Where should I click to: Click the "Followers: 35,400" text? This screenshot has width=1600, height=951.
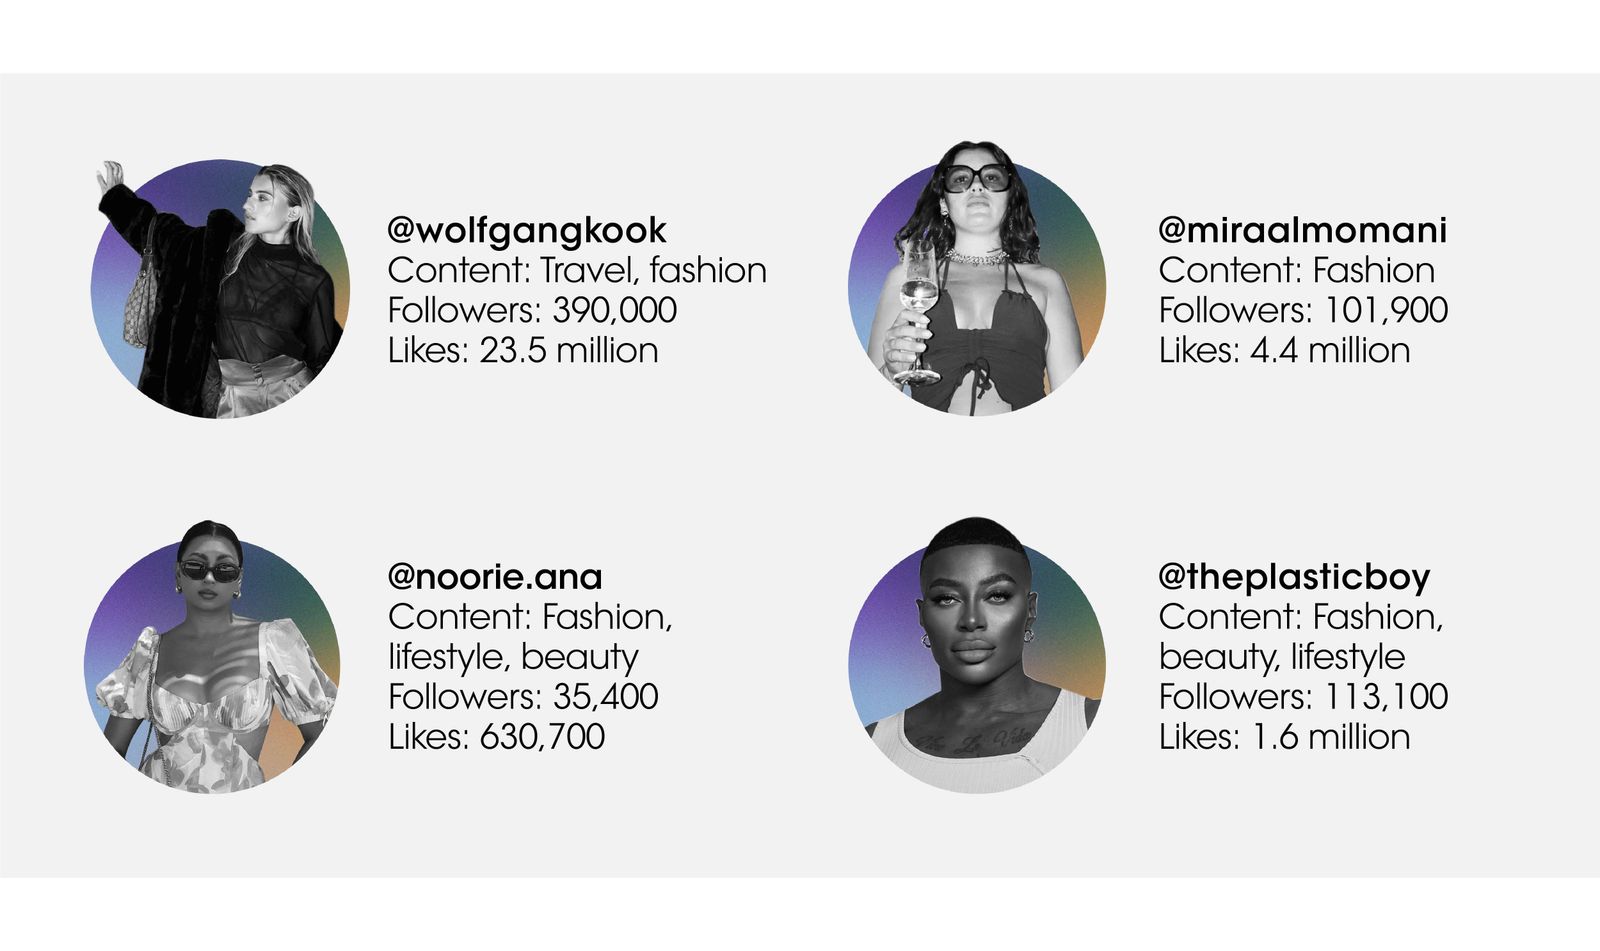(523, 697)
